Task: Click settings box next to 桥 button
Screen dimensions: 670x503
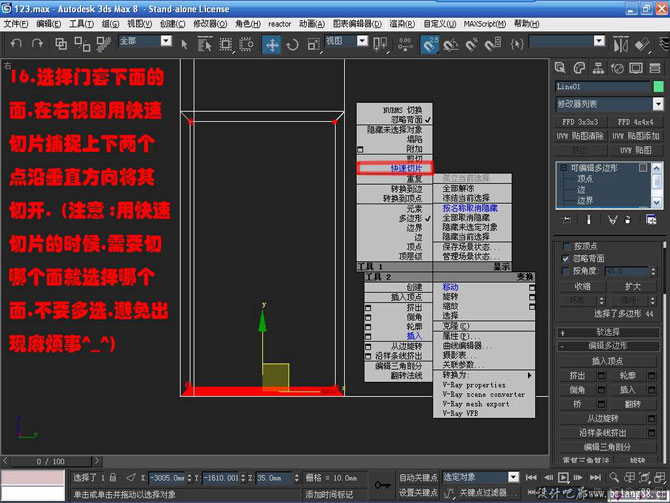Action: coord(601,404)
